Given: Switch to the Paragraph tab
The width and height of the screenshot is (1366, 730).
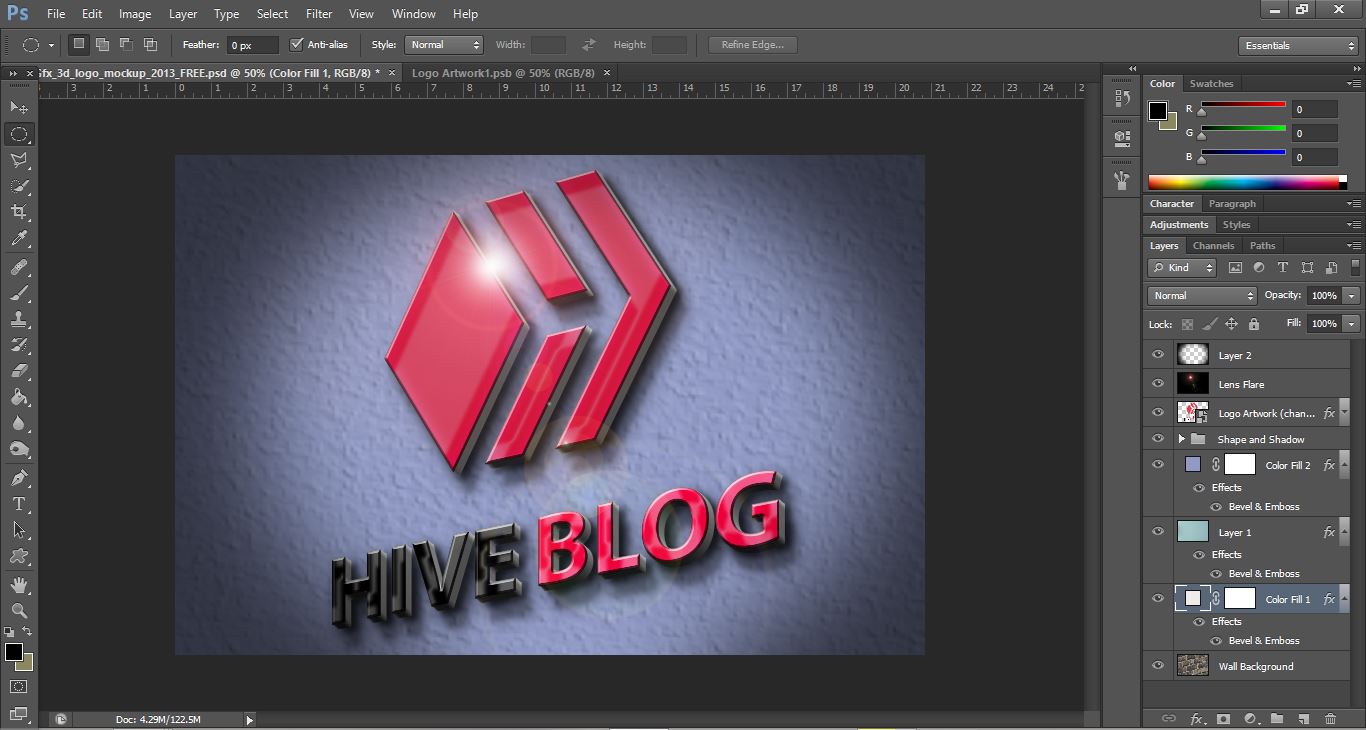Looking at the screenshot, I should click(x=1232, y=203).
